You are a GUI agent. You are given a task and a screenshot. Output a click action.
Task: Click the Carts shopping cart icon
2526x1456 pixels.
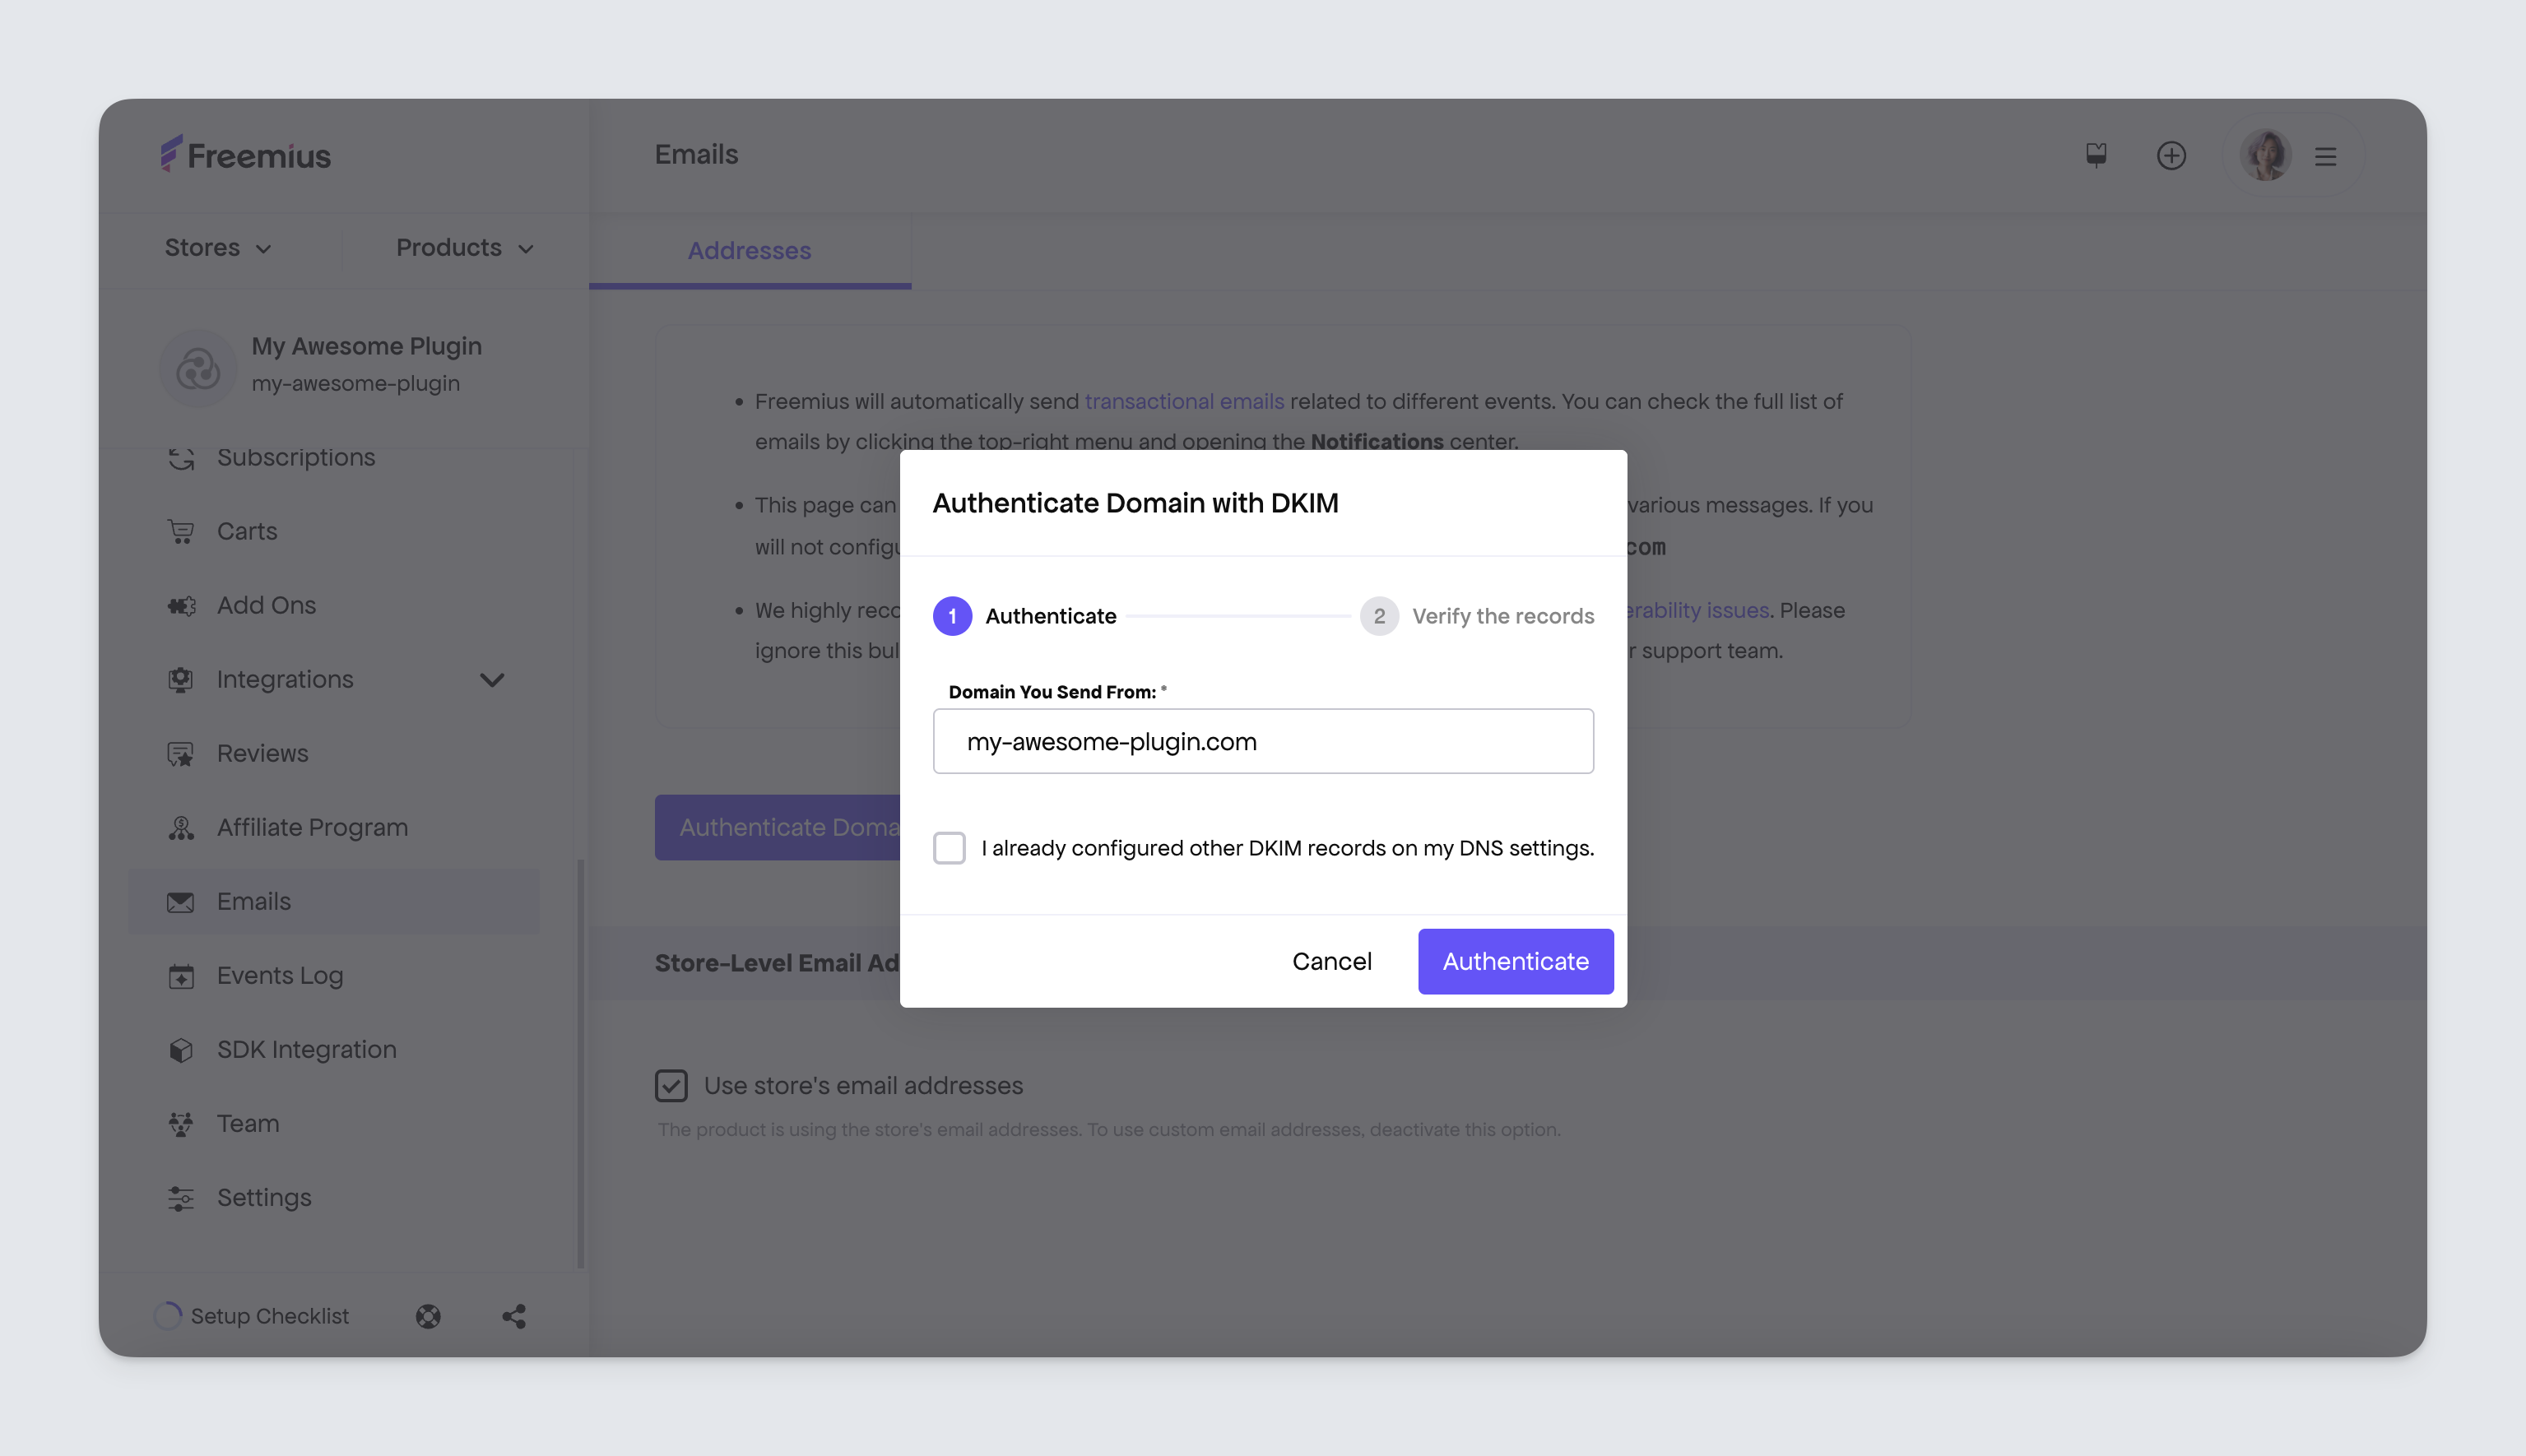point(181,532)
